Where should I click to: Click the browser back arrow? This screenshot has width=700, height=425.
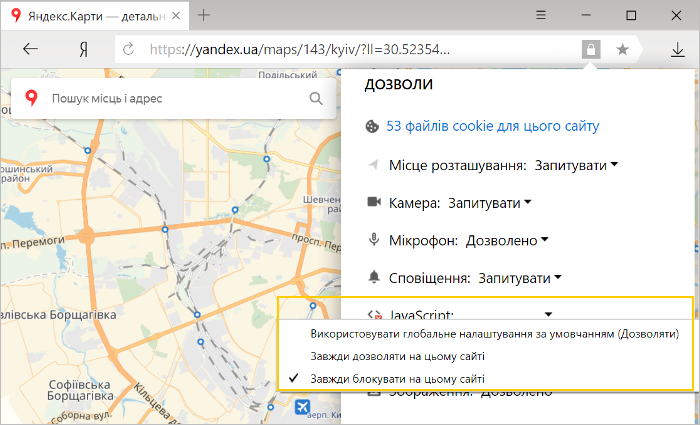pos(30,49)
